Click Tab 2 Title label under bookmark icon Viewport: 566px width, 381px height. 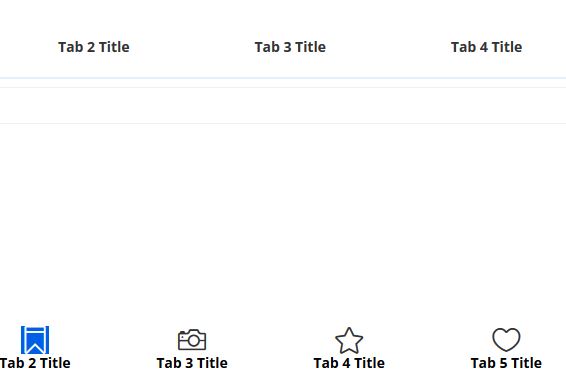35,363
